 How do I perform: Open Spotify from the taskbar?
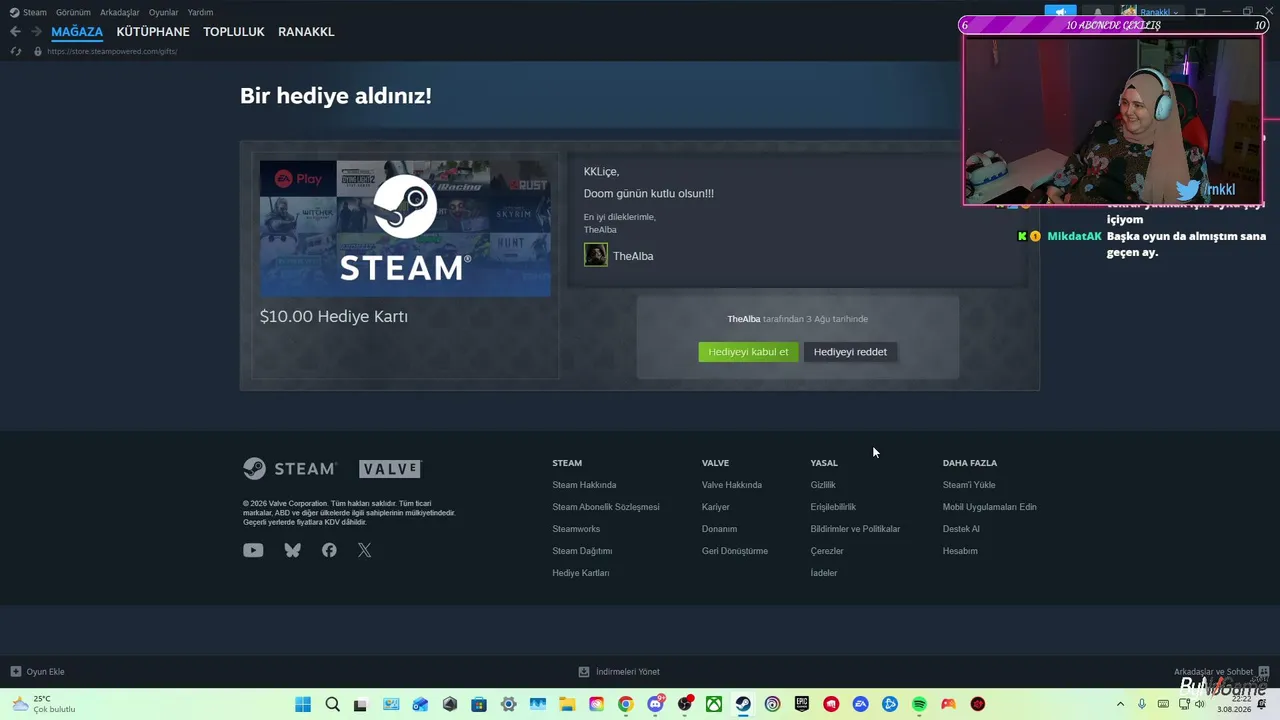[x=919, y=704]
